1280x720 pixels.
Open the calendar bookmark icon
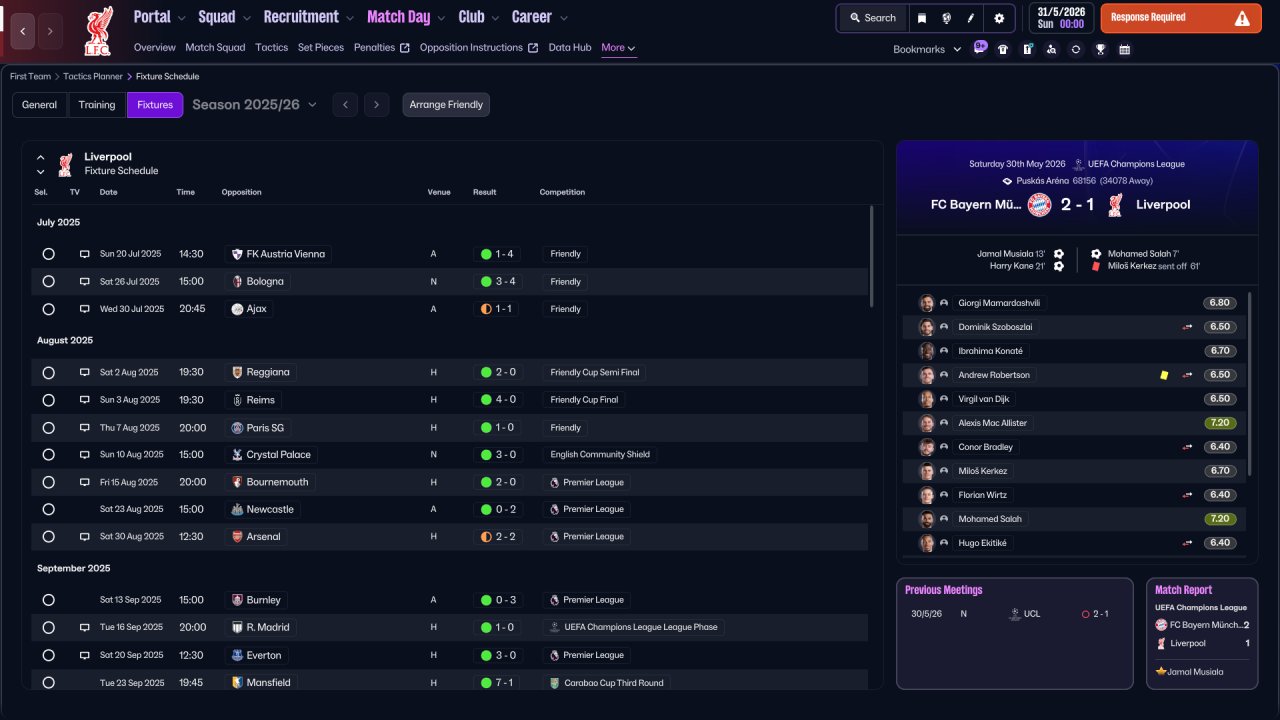(1124, 49)
